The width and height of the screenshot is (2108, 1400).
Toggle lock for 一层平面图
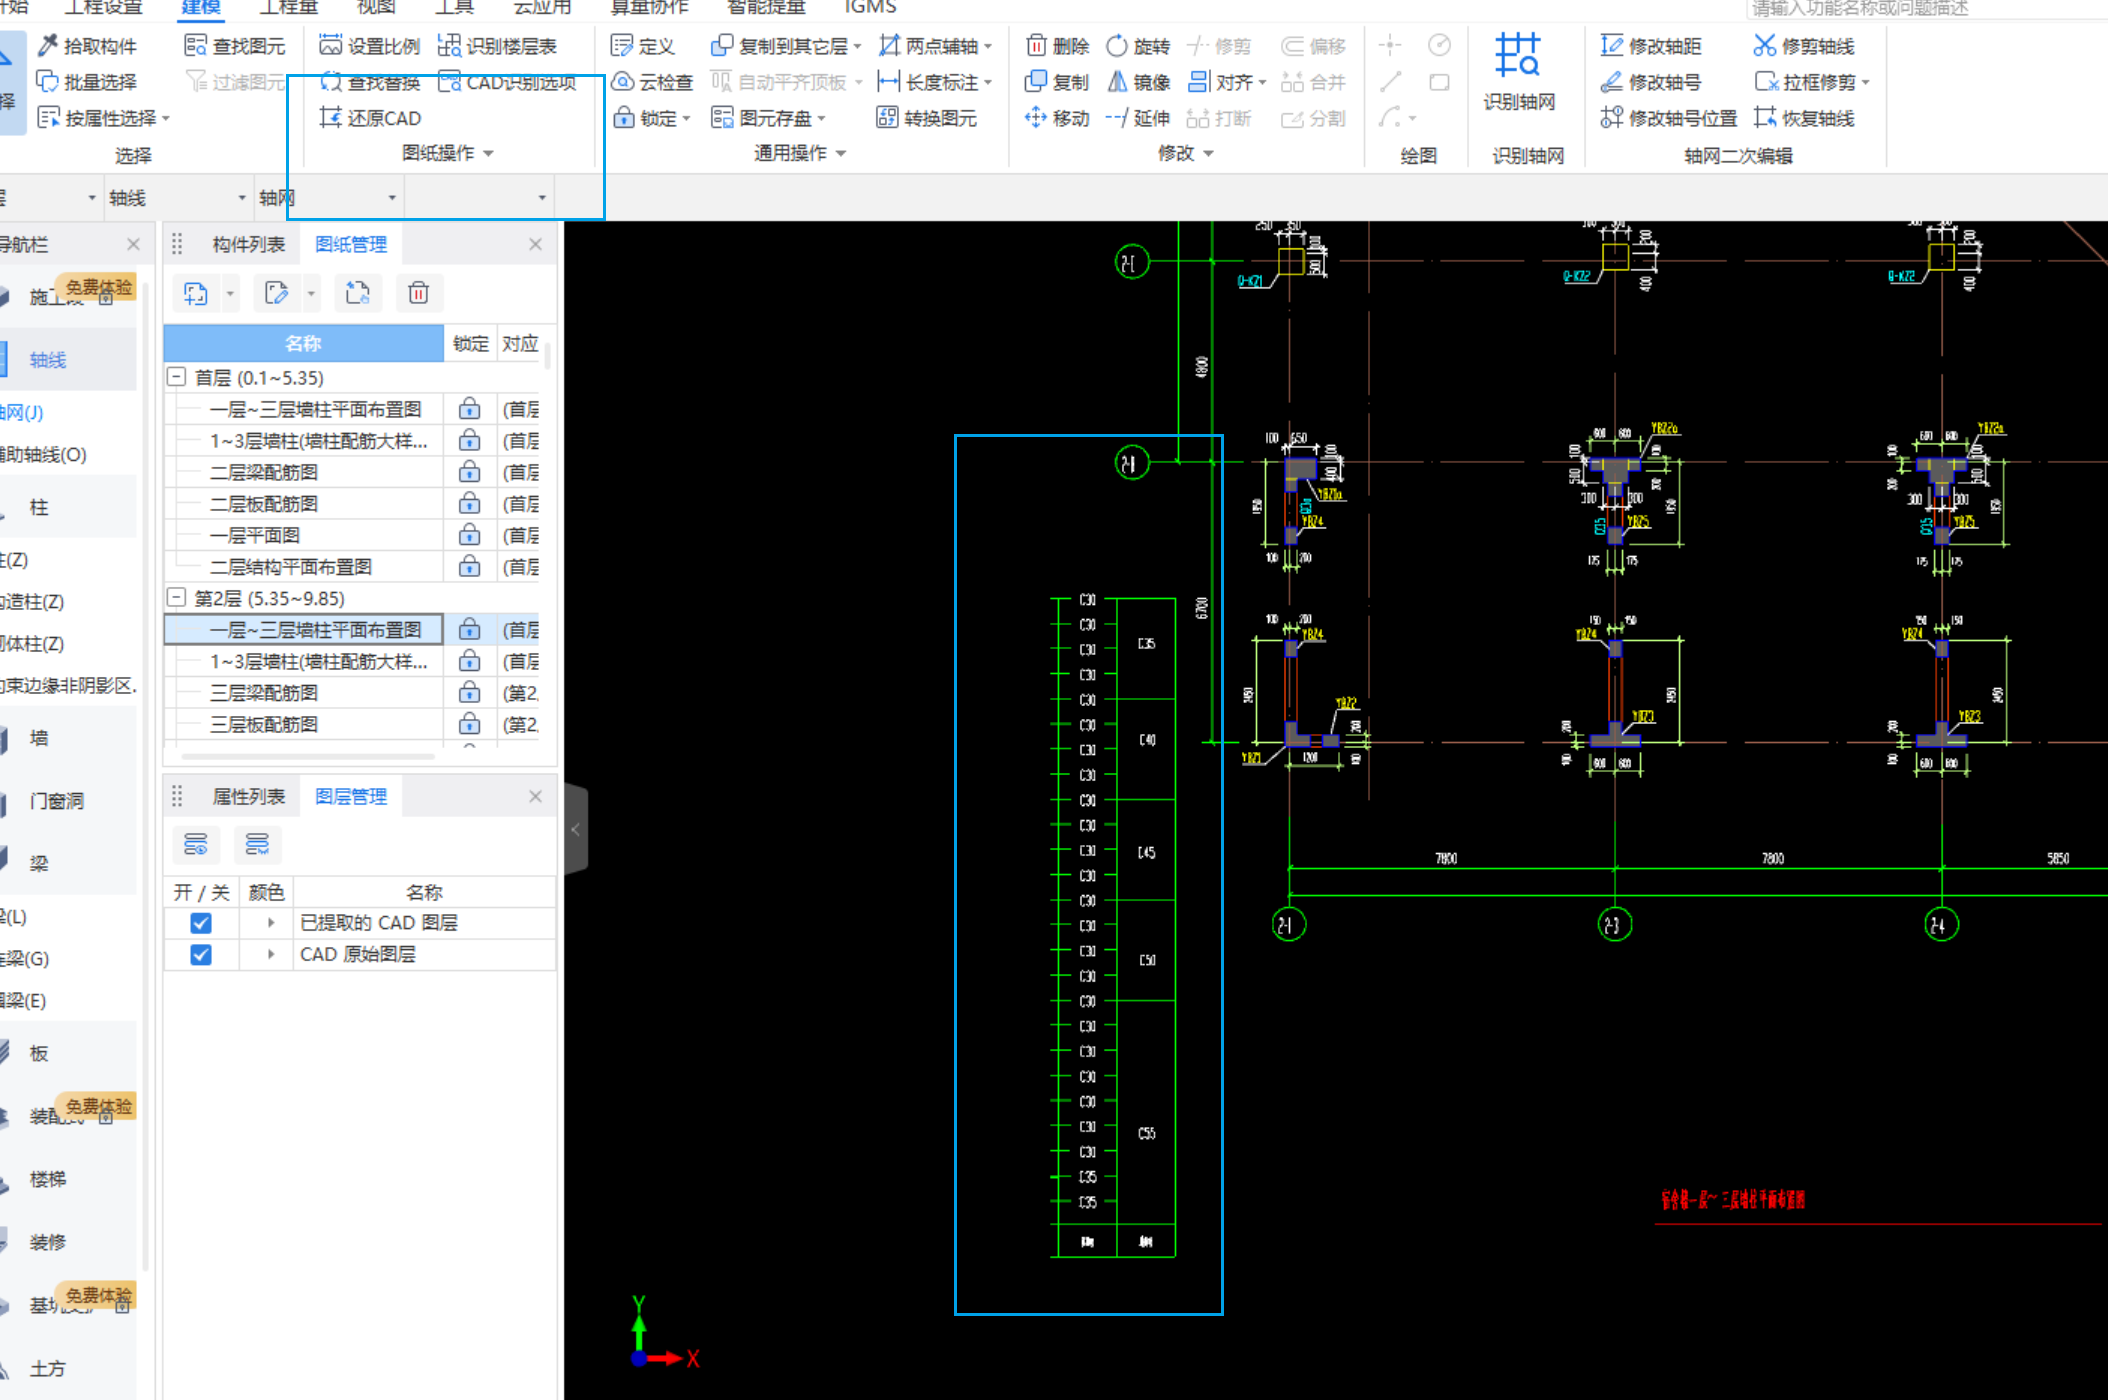470,535
